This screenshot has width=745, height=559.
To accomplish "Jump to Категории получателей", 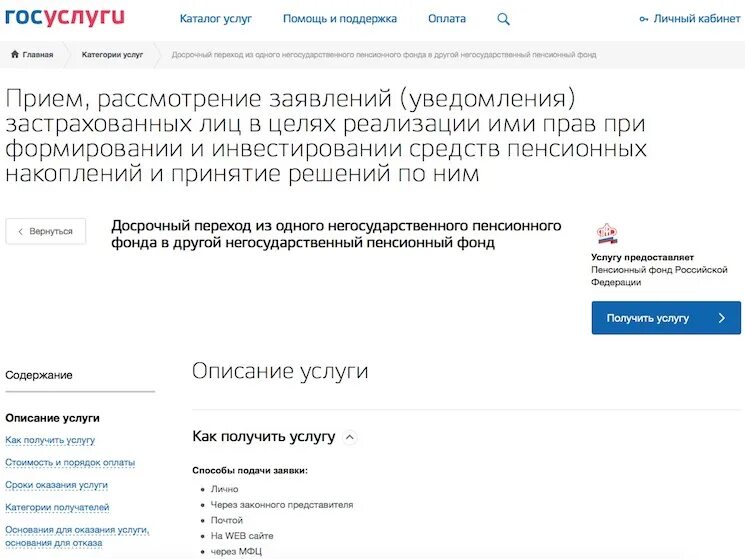I will 57,507.
